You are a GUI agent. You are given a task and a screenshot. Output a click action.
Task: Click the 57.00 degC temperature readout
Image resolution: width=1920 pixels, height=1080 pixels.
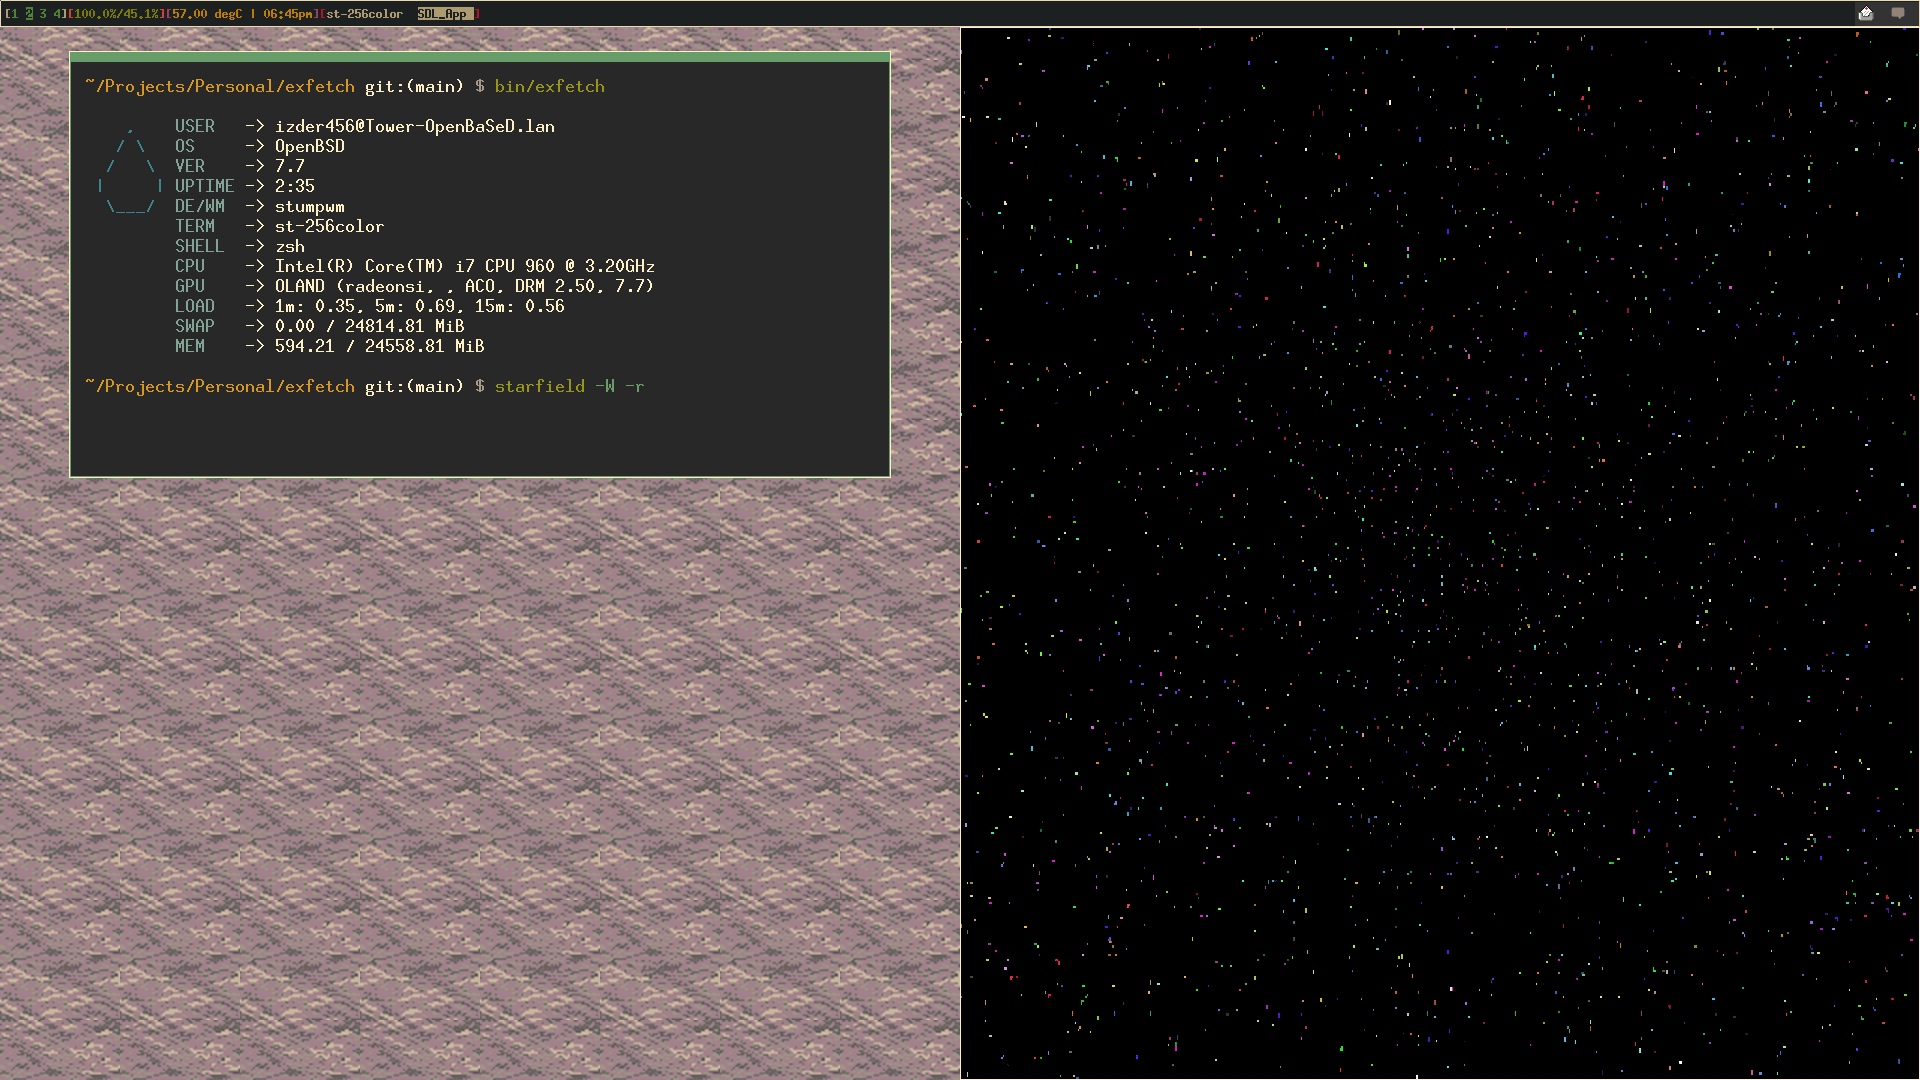pyautogui.click(x=207, y=14)
